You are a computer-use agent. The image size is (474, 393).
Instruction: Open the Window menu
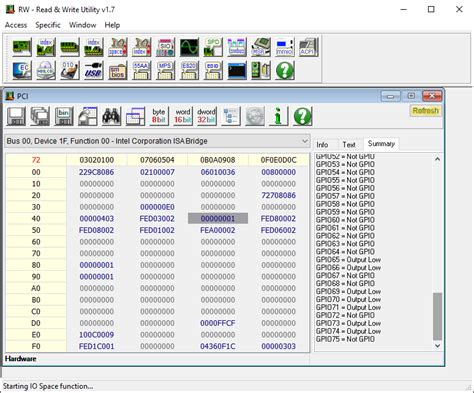point(82,25)
